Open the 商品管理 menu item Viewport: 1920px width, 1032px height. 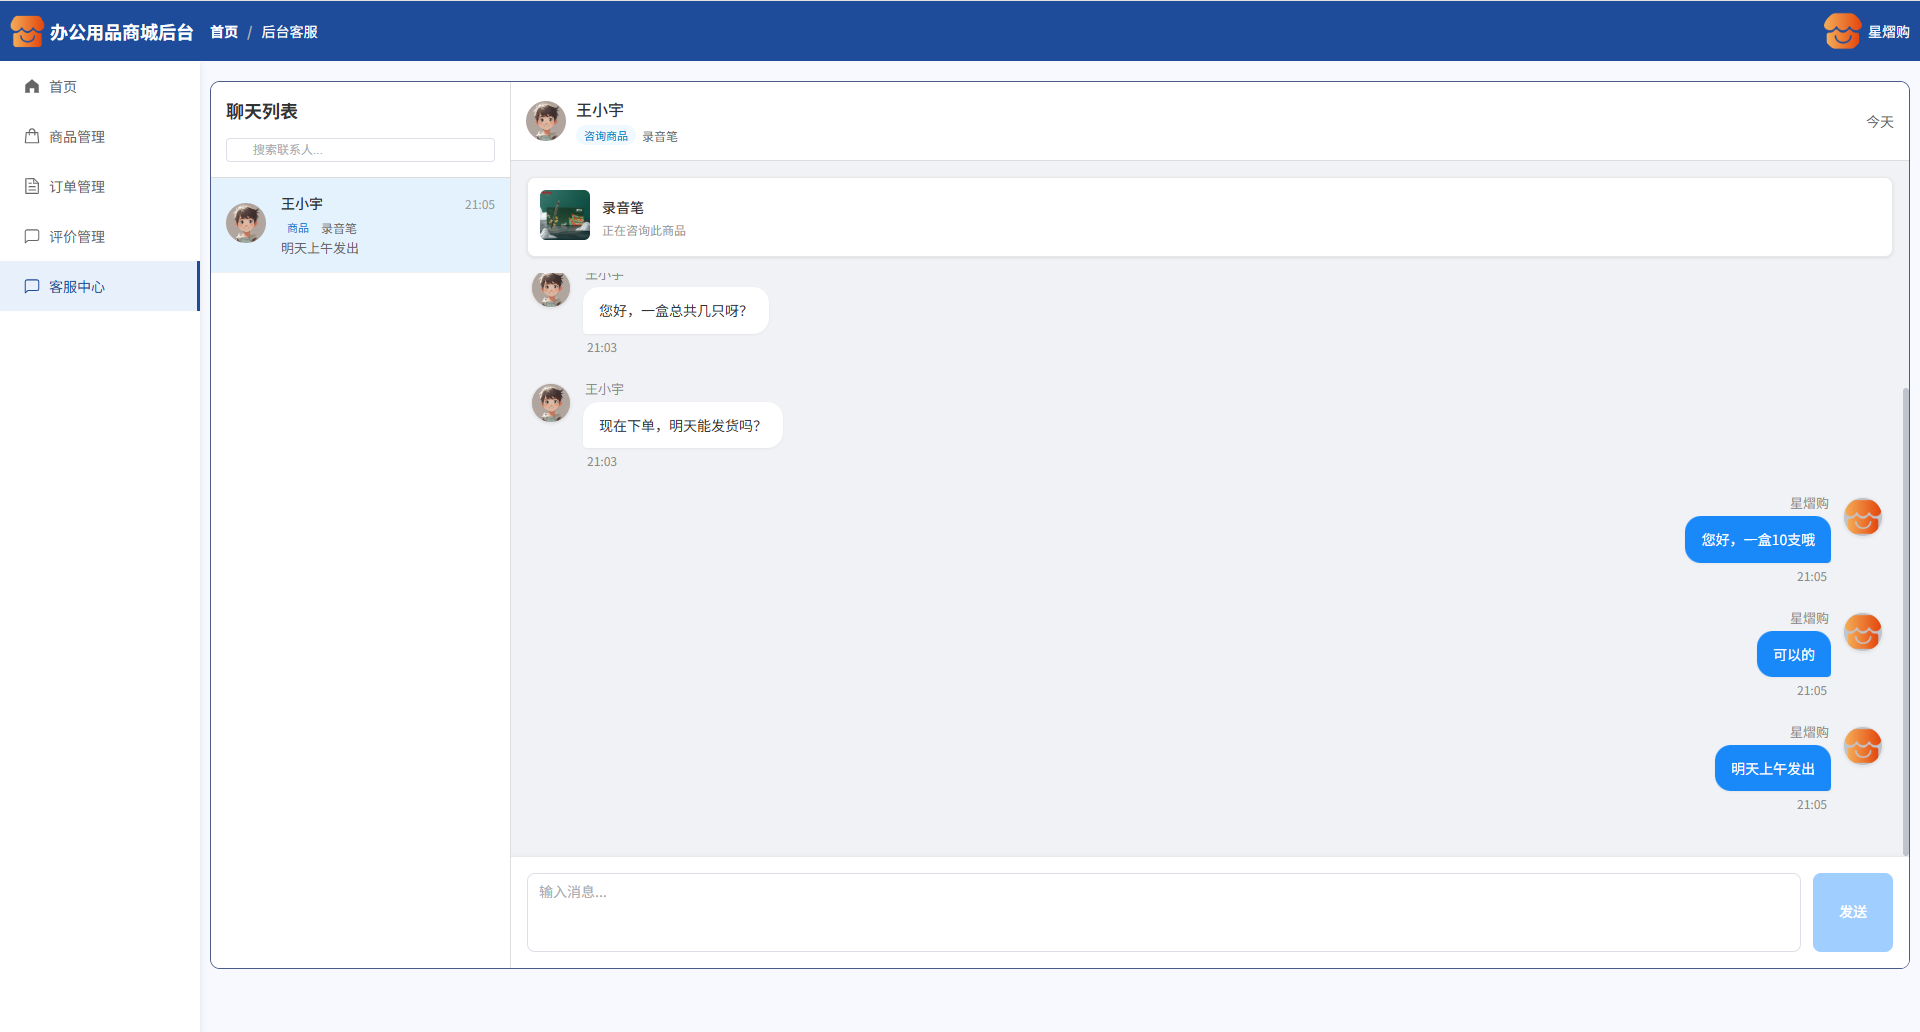(x=77, y=137)
